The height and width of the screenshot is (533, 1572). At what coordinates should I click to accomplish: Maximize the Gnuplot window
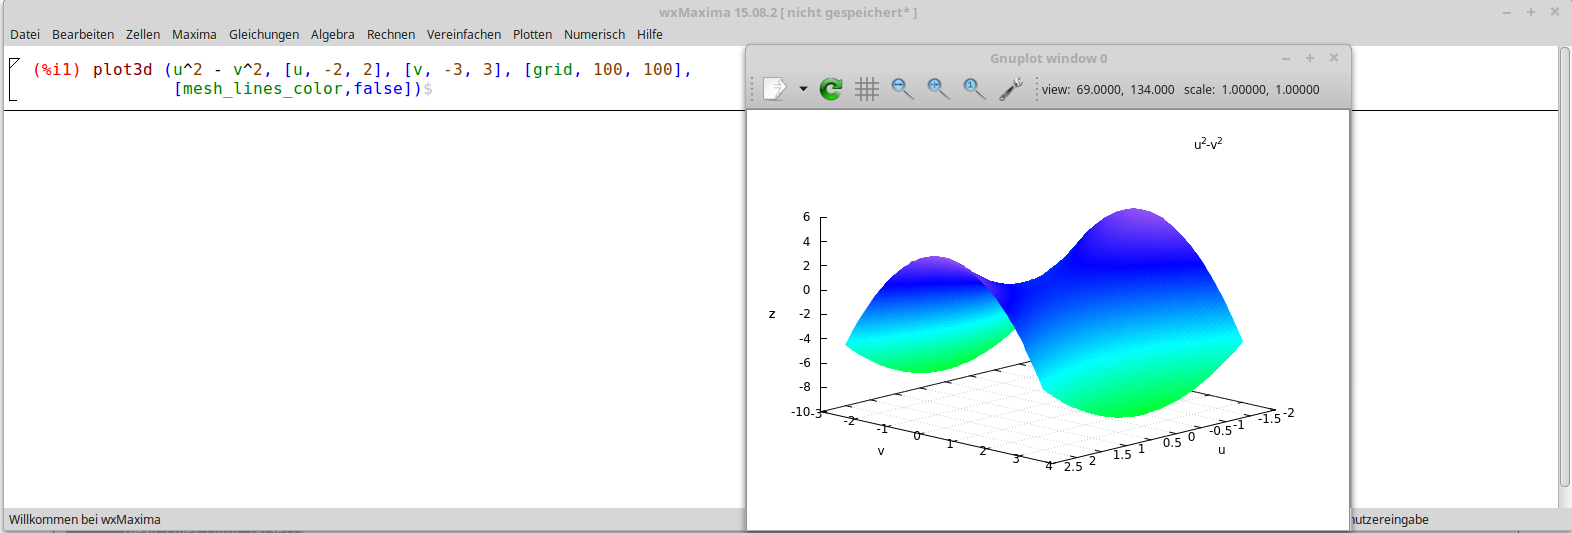coord(1310,58)
